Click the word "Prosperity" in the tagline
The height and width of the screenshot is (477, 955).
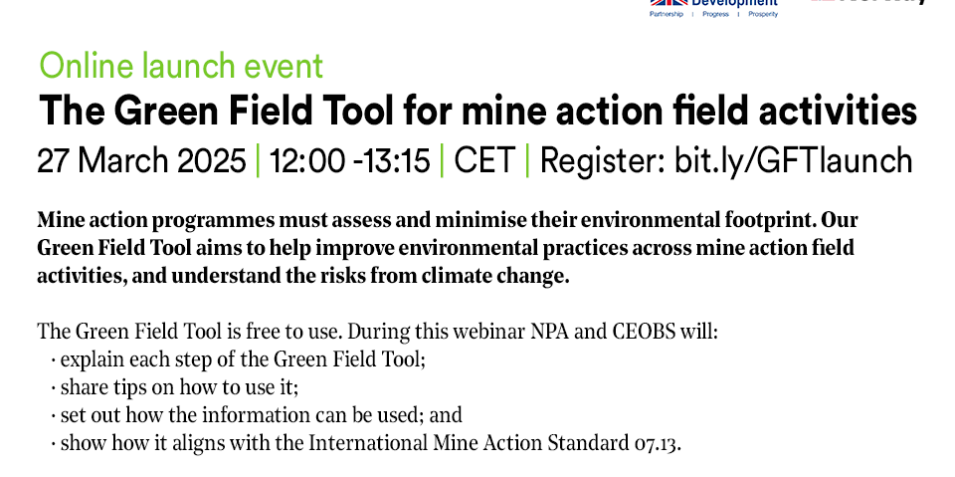point(762,14)
